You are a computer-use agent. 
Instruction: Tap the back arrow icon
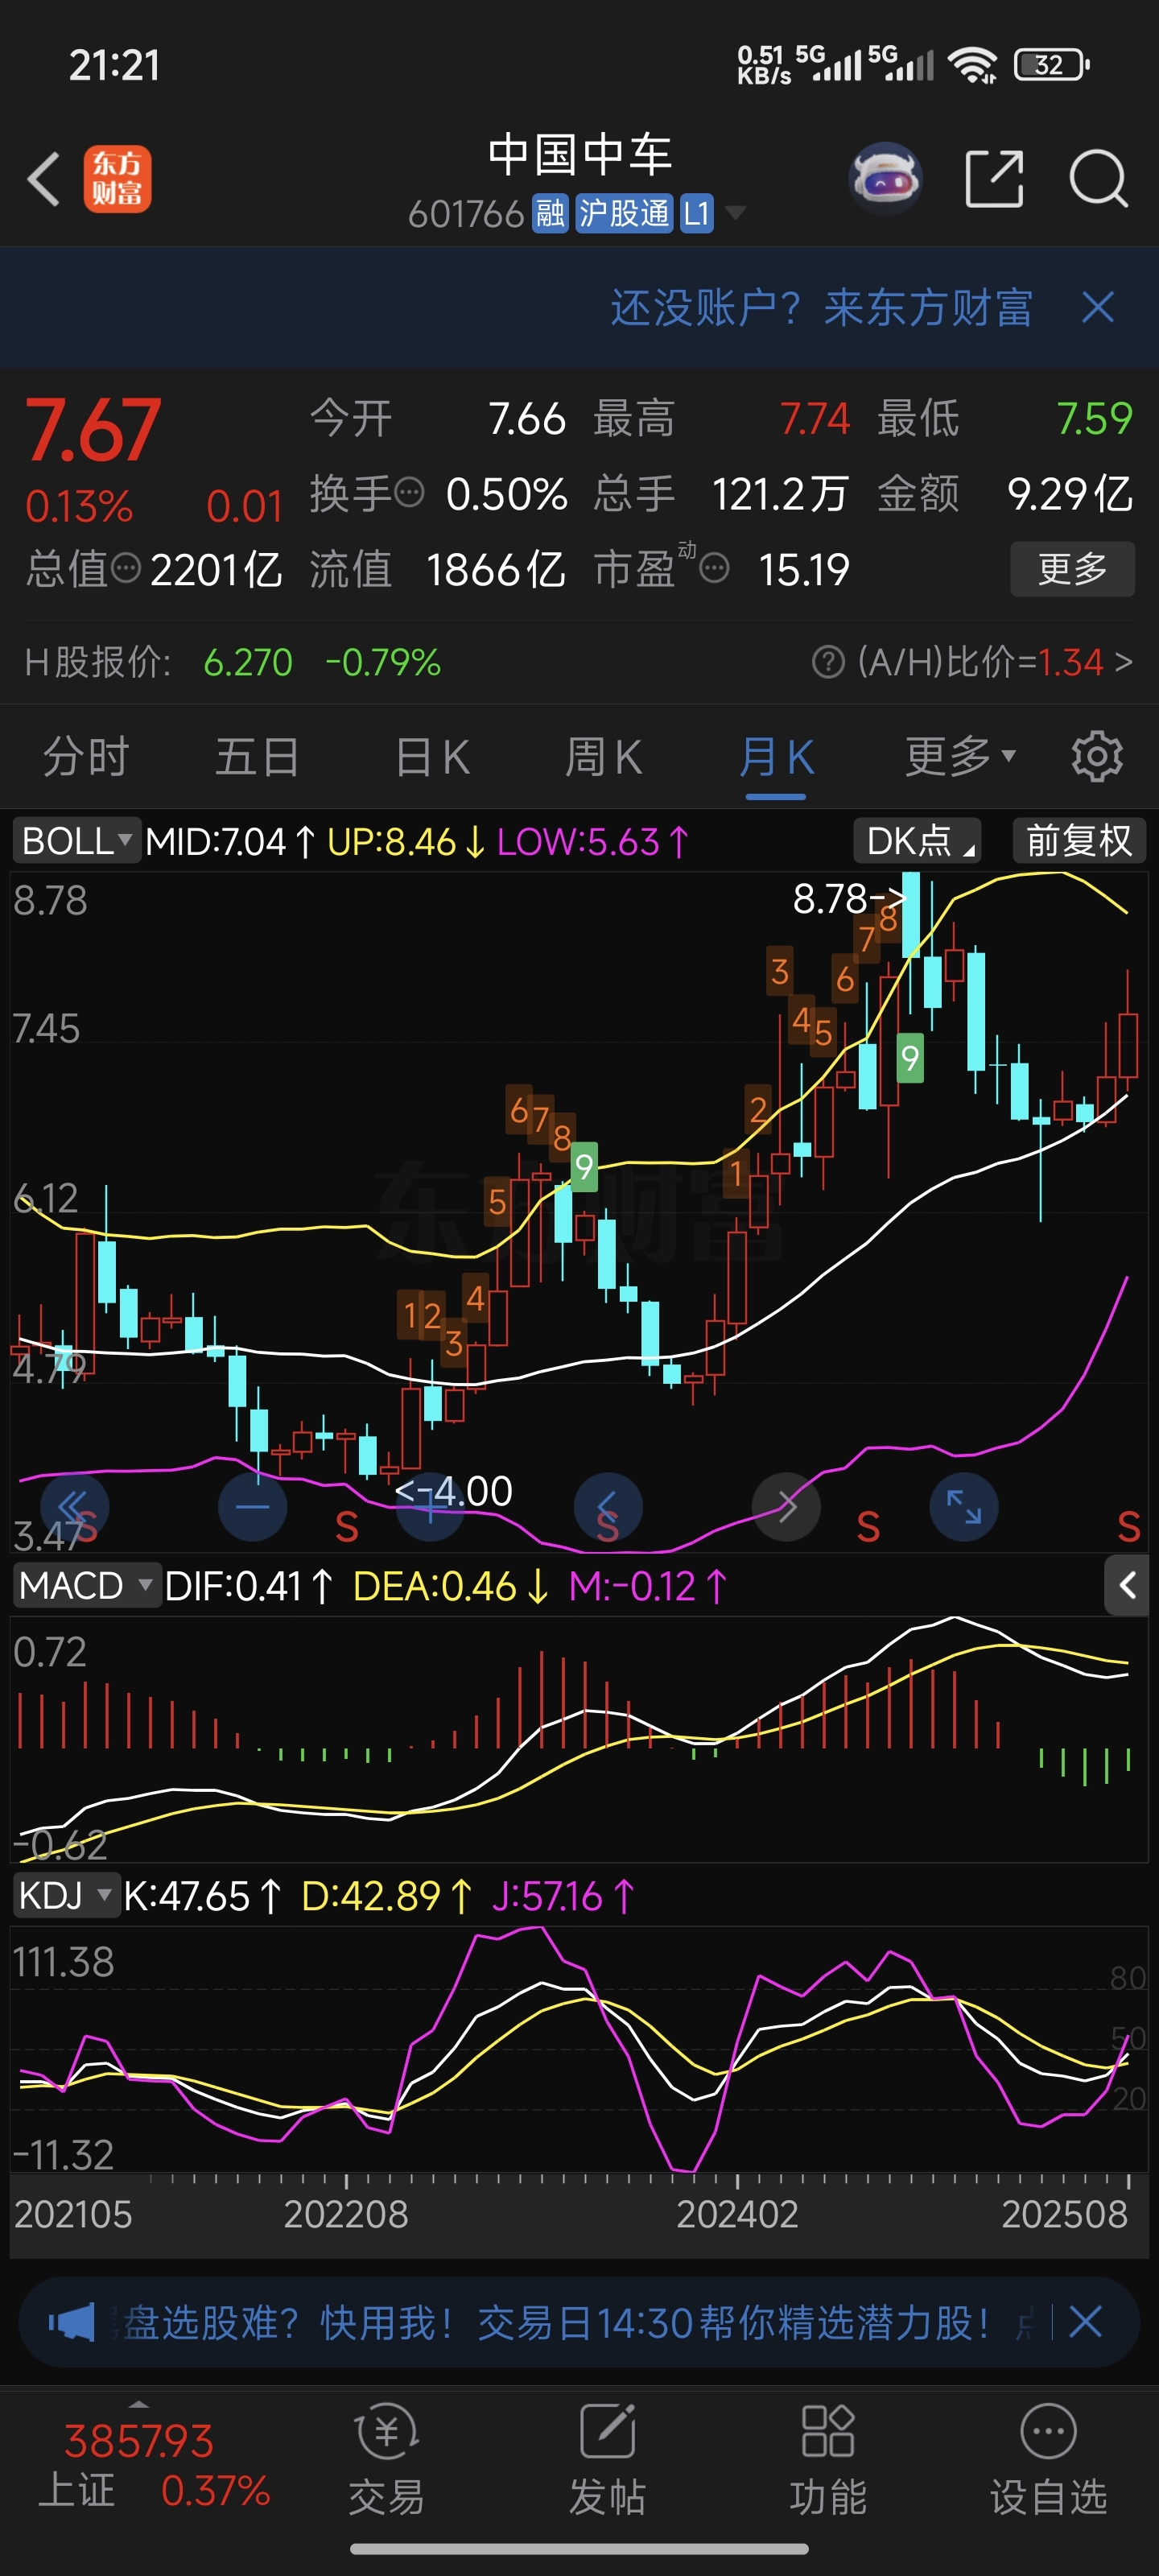44,180
